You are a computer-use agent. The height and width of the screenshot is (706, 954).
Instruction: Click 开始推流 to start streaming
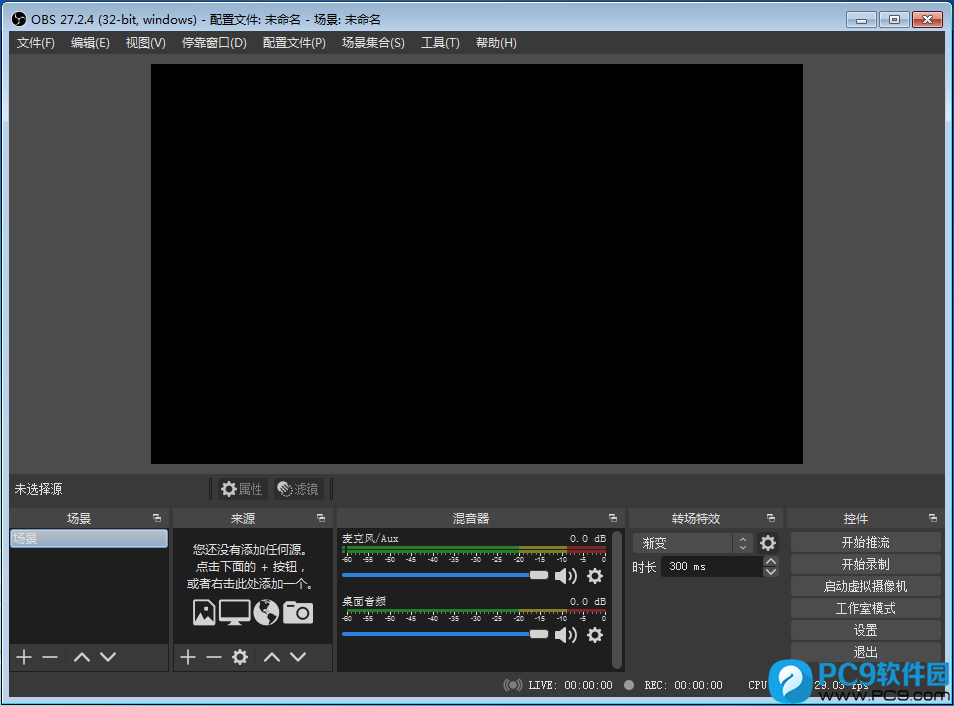coord(865,542)
